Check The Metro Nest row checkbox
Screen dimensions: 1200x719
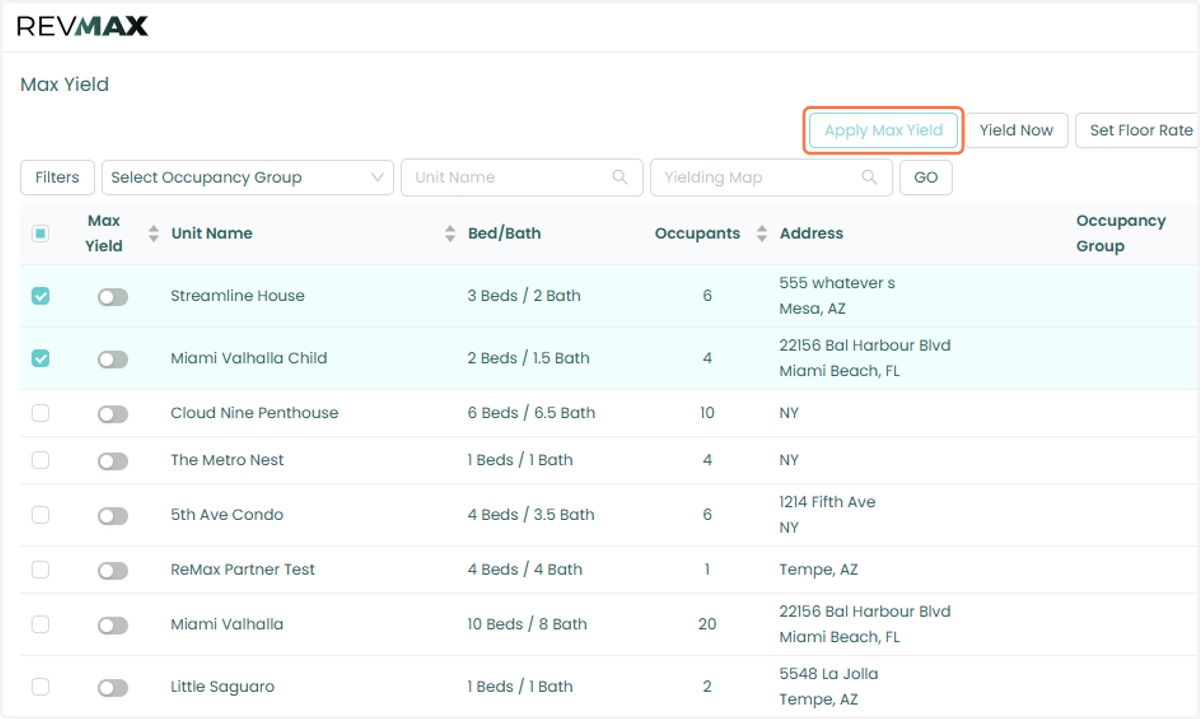[x=40, y=460]
